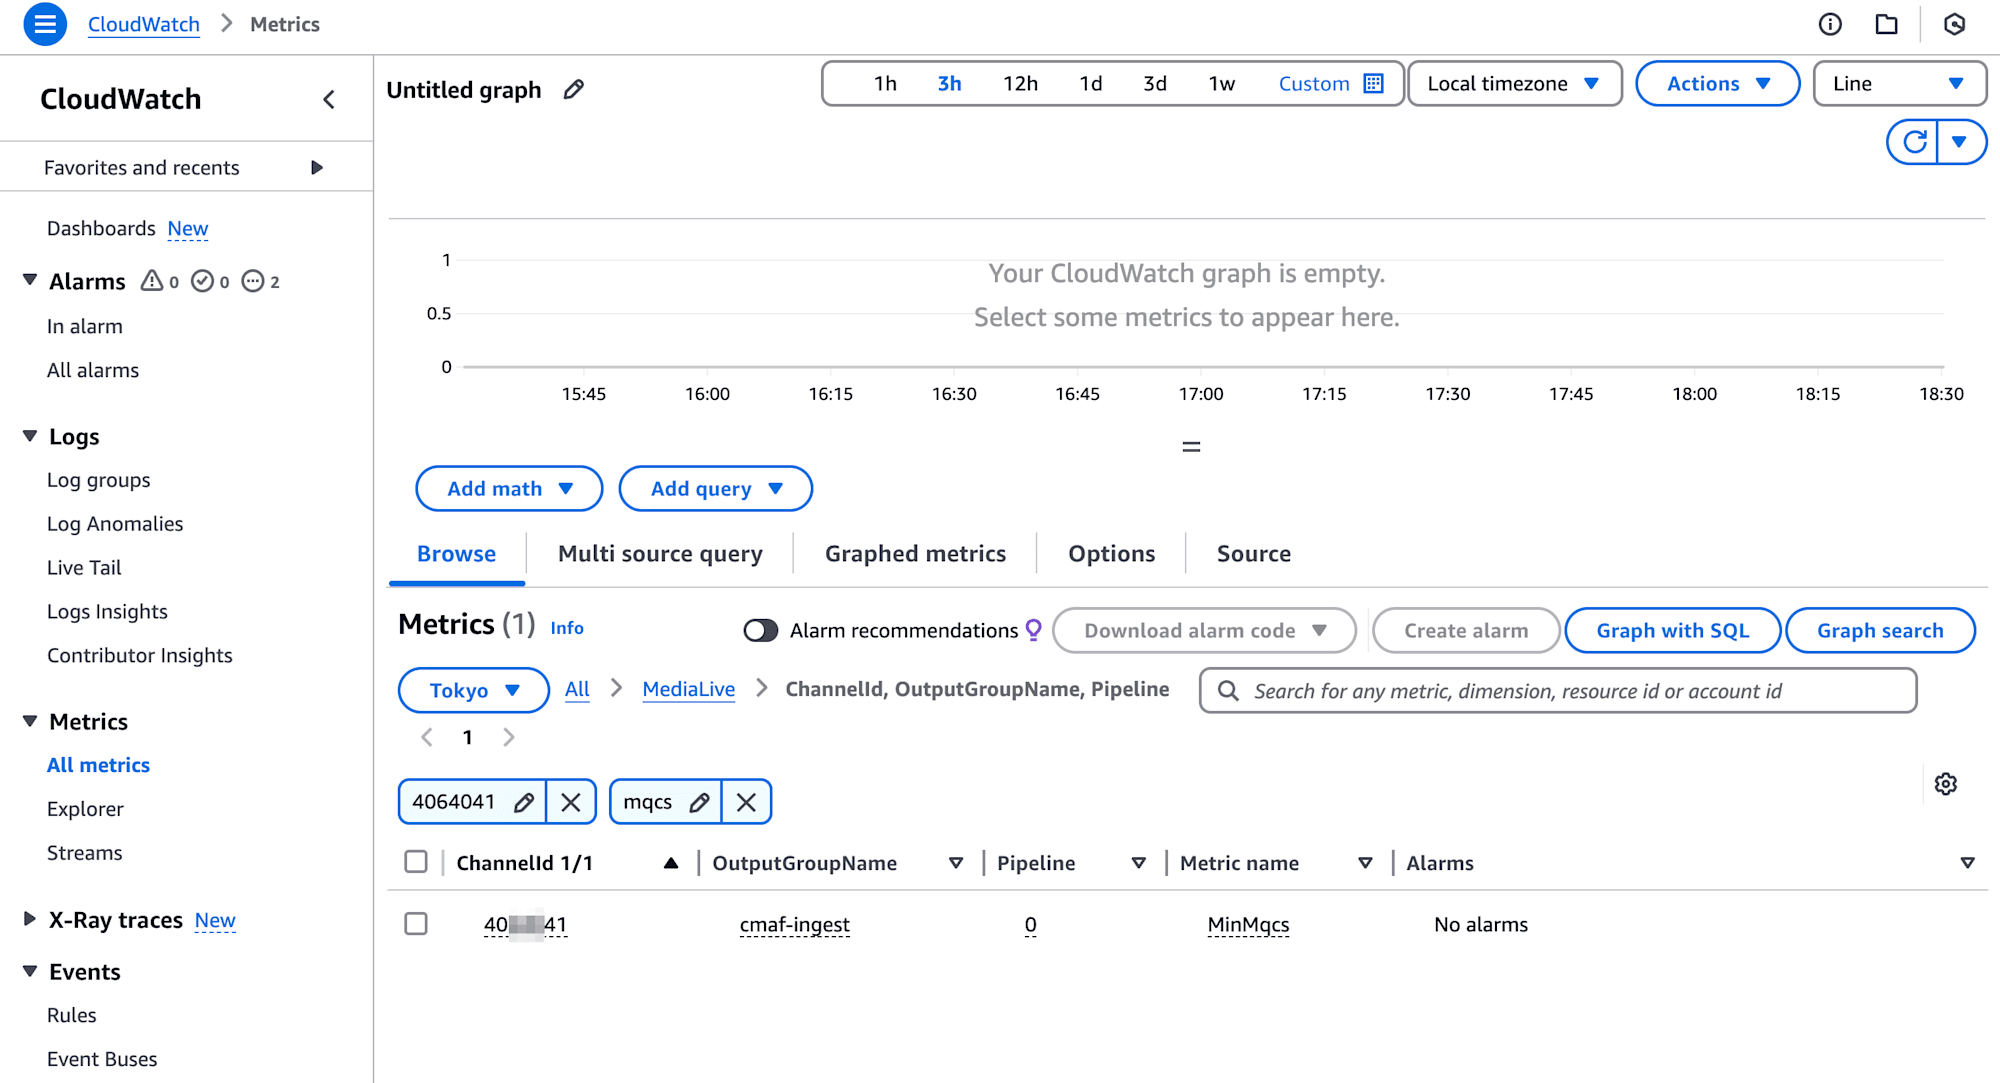
Task: Select the 1h time range
Action: coord(885,84)
